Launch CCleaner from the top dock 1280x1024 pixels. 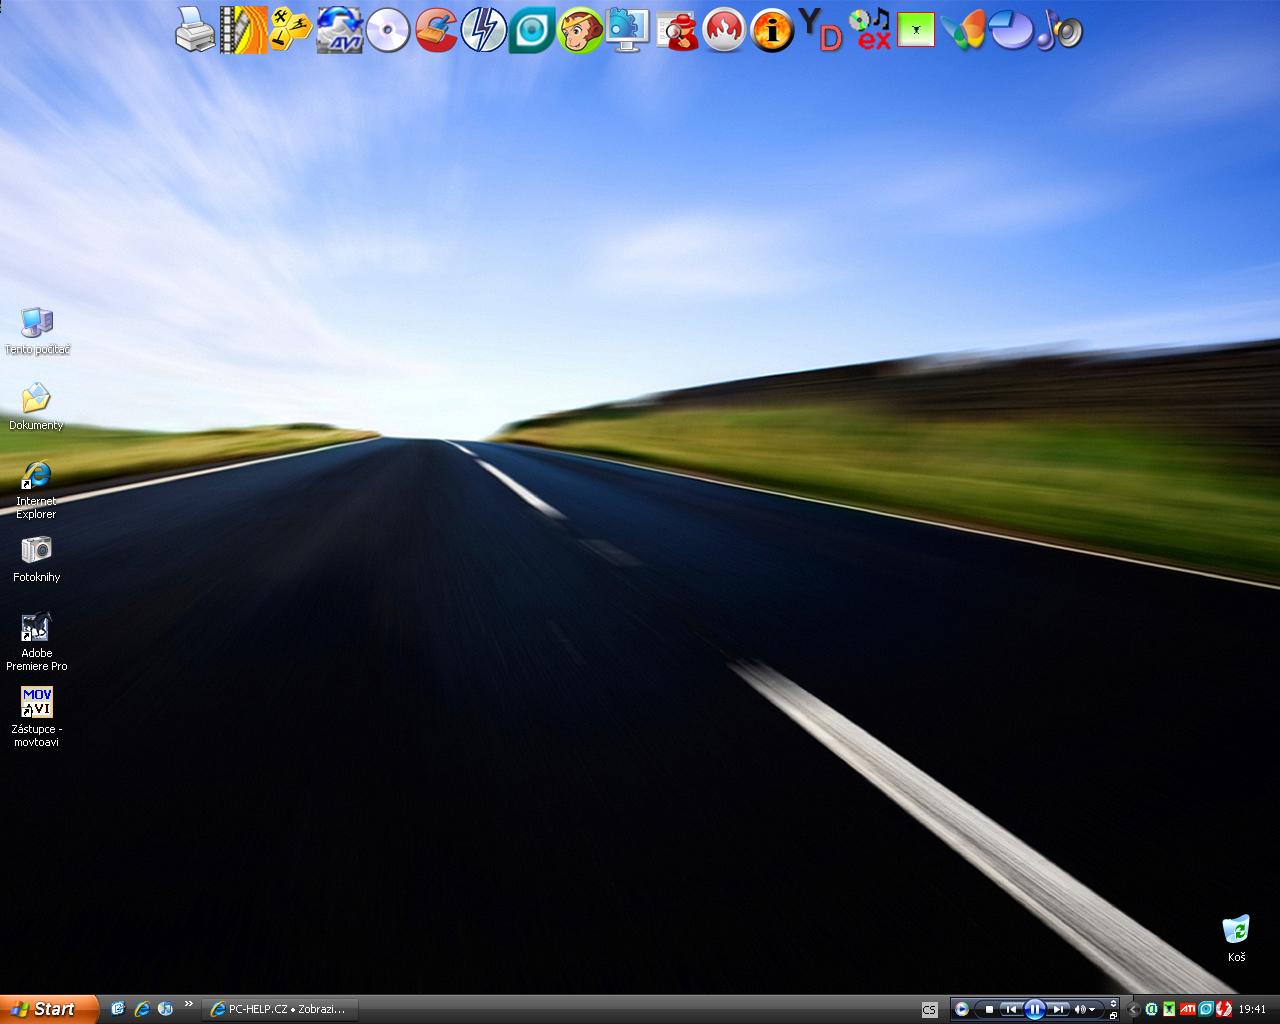click(436, 29)
